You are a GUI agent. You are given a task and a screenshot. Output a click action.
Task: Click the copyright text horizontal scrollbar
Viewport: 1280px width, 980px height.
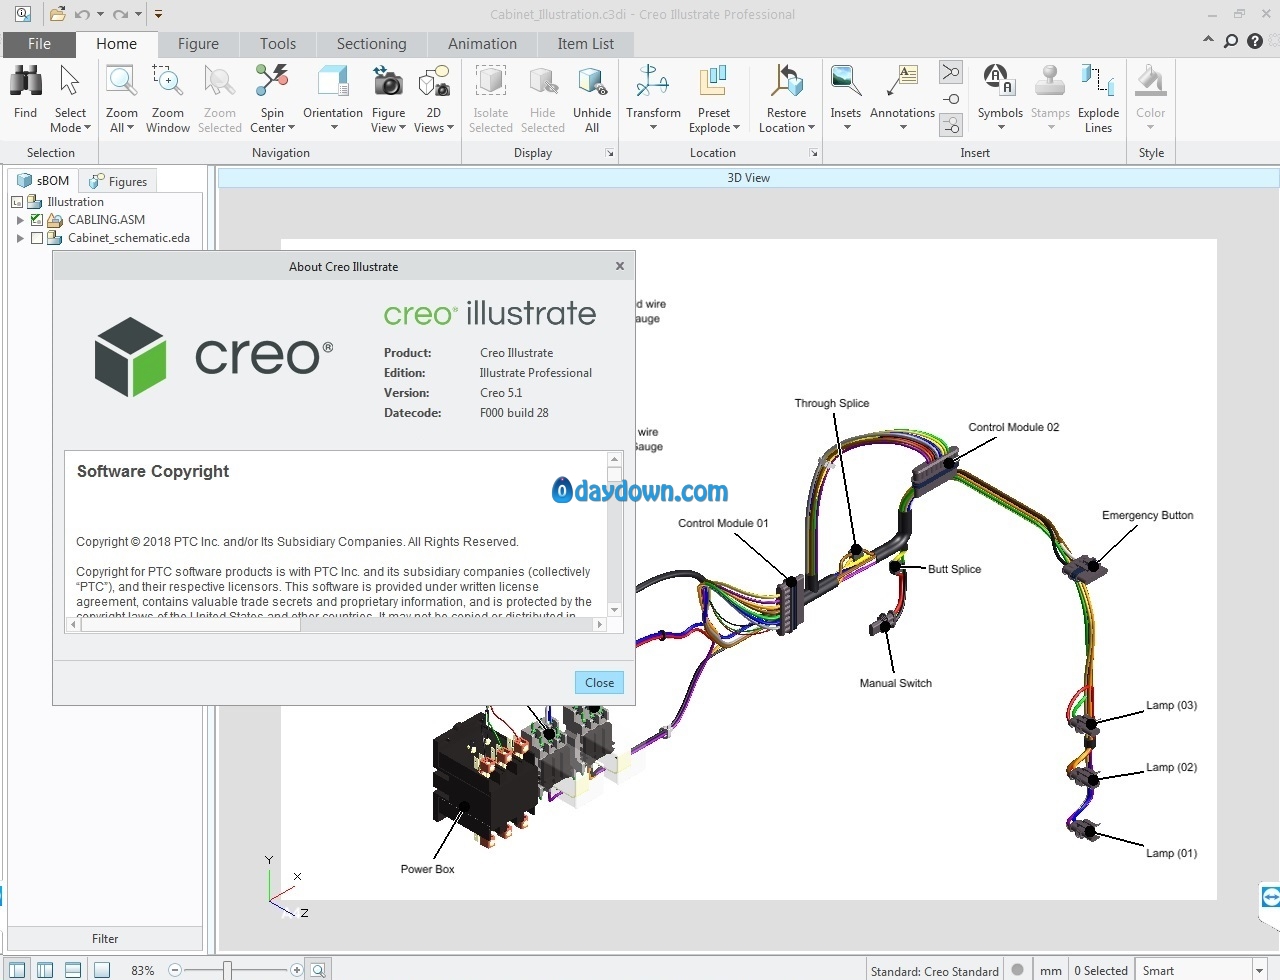pos(336,624)
